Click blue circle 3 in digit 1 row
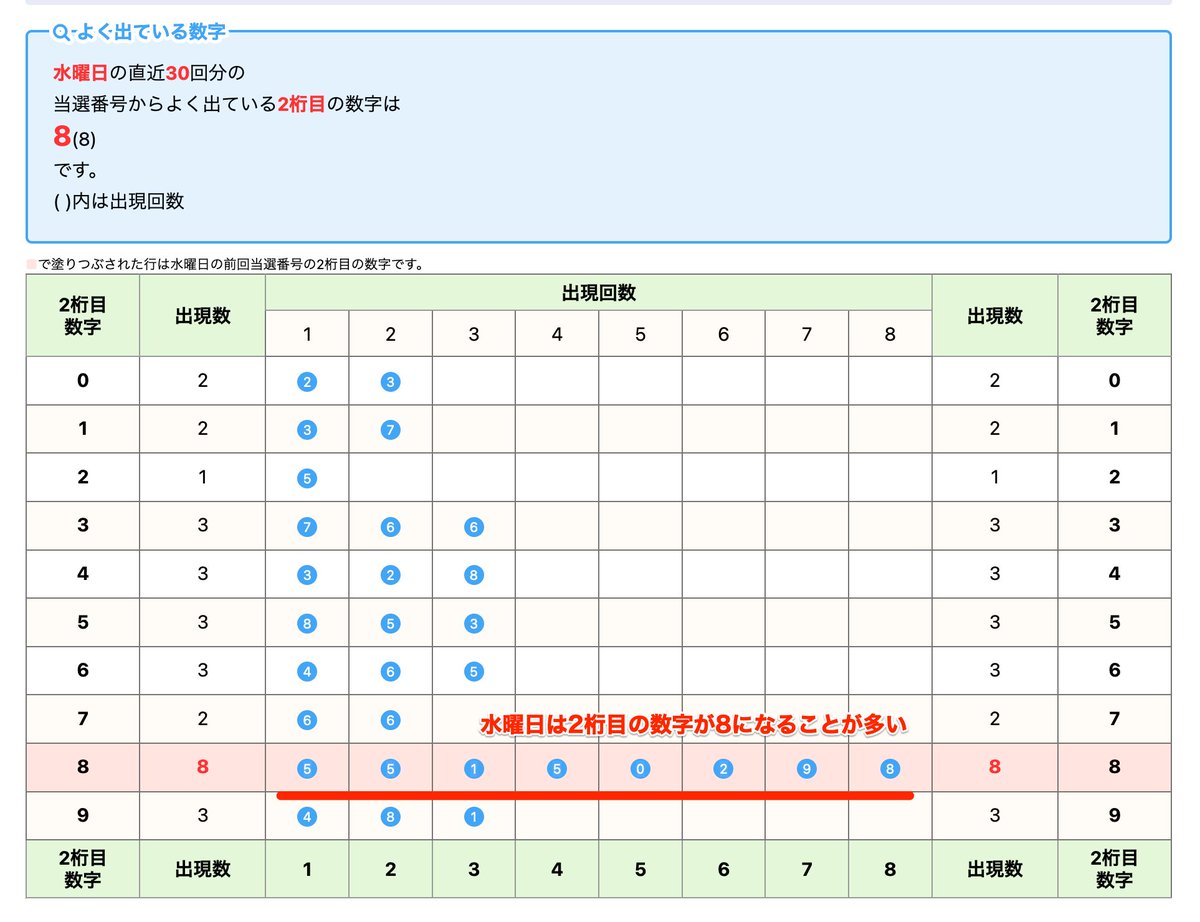The image size is (1200, 922). [x=307, y=430]
